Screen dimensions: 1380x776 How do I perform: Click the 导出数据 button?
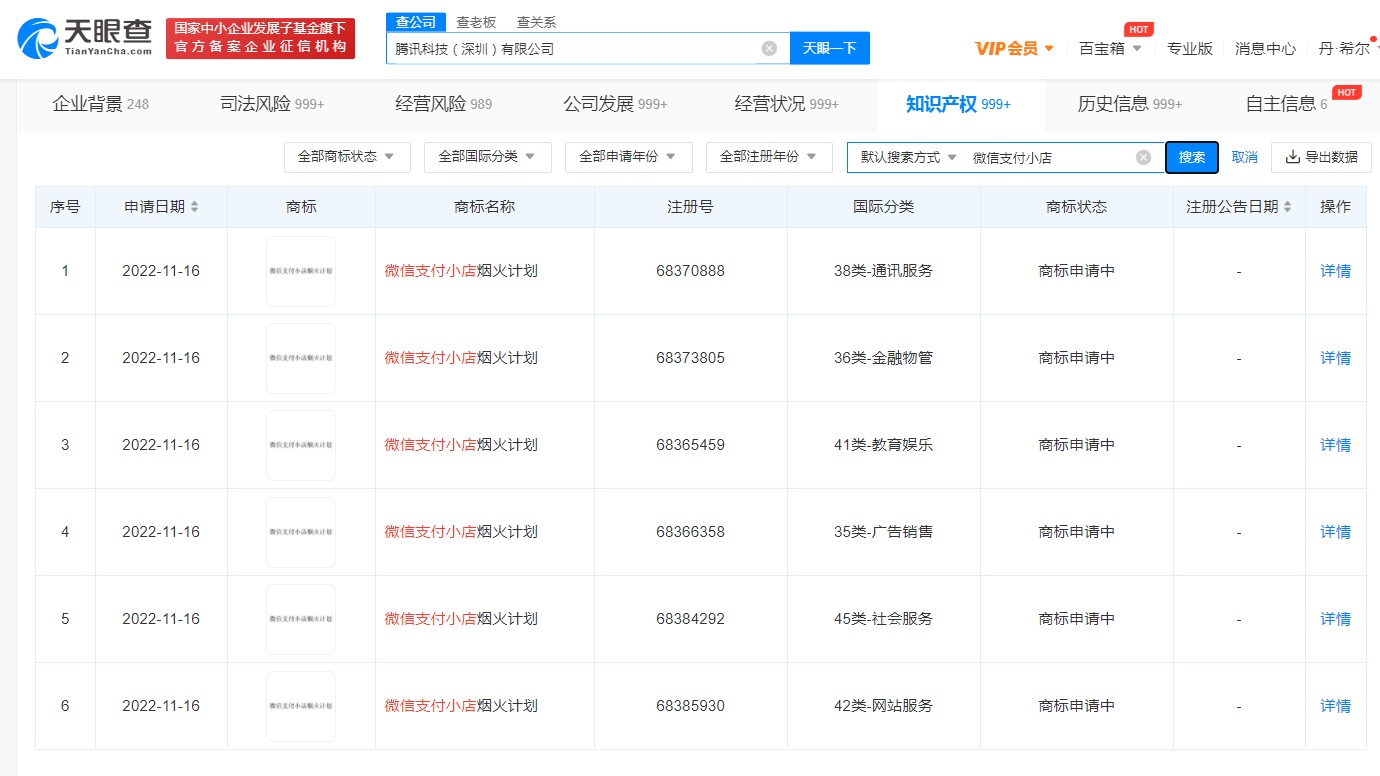(x=1321, y=157)
